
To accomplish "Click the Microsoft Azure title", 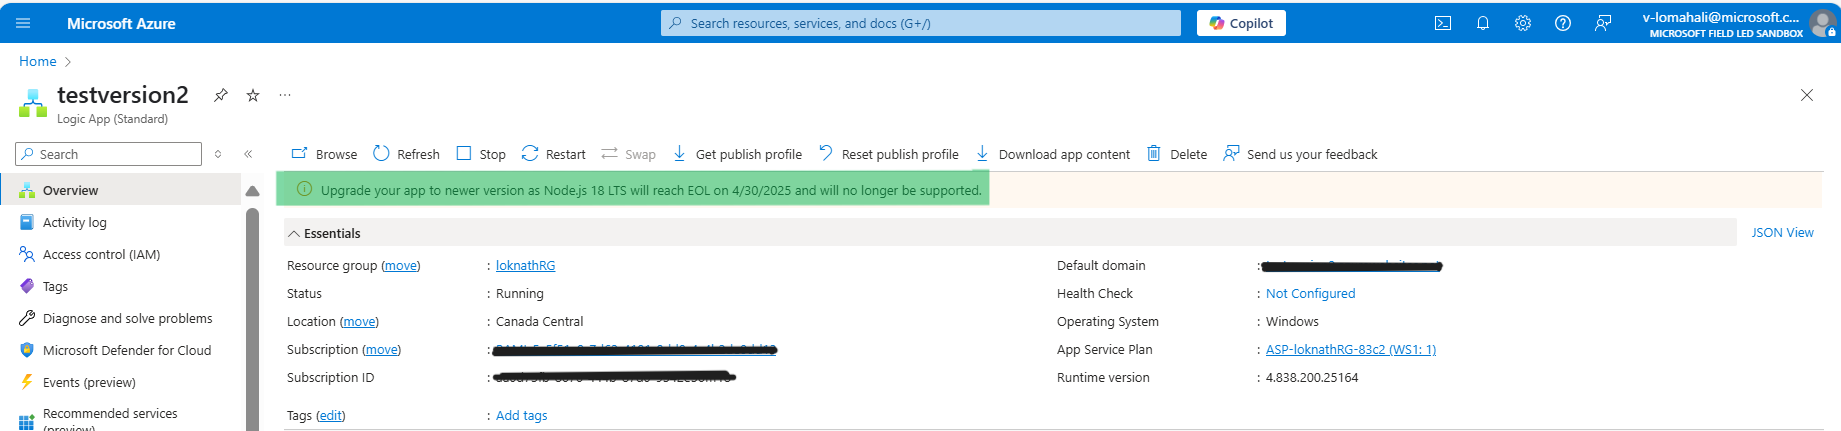I will (x=121, y=23).
